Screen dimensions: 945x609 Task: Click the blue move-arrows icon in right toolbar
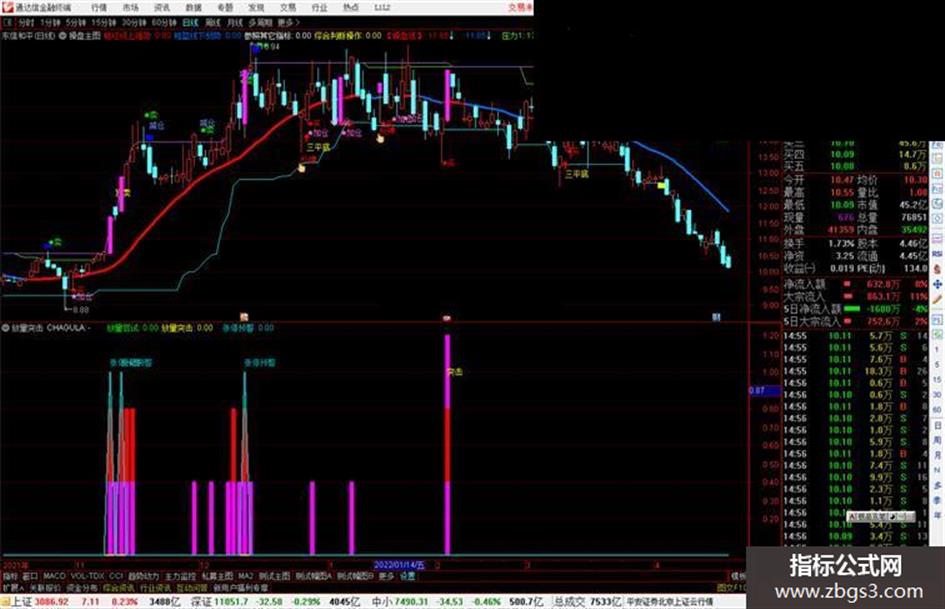937,285
